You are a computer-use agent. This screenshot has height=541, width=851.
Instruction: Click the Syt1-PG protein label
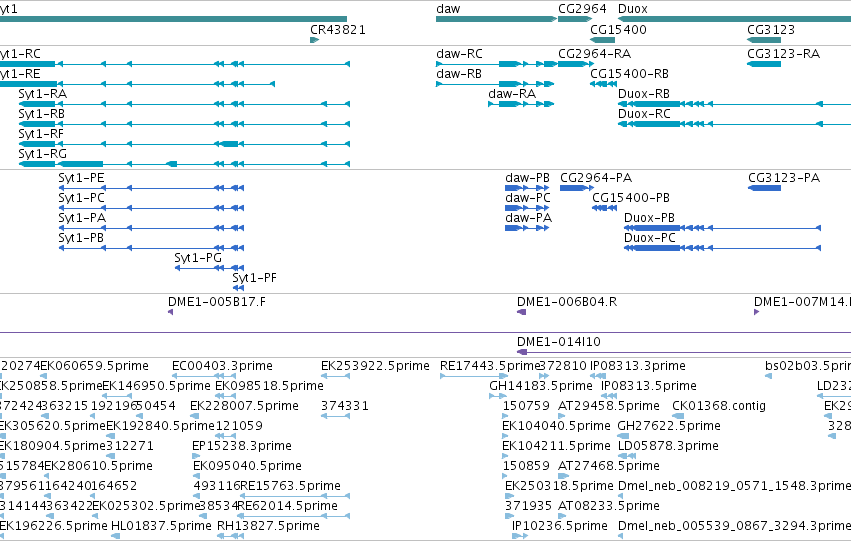[198, 258]
